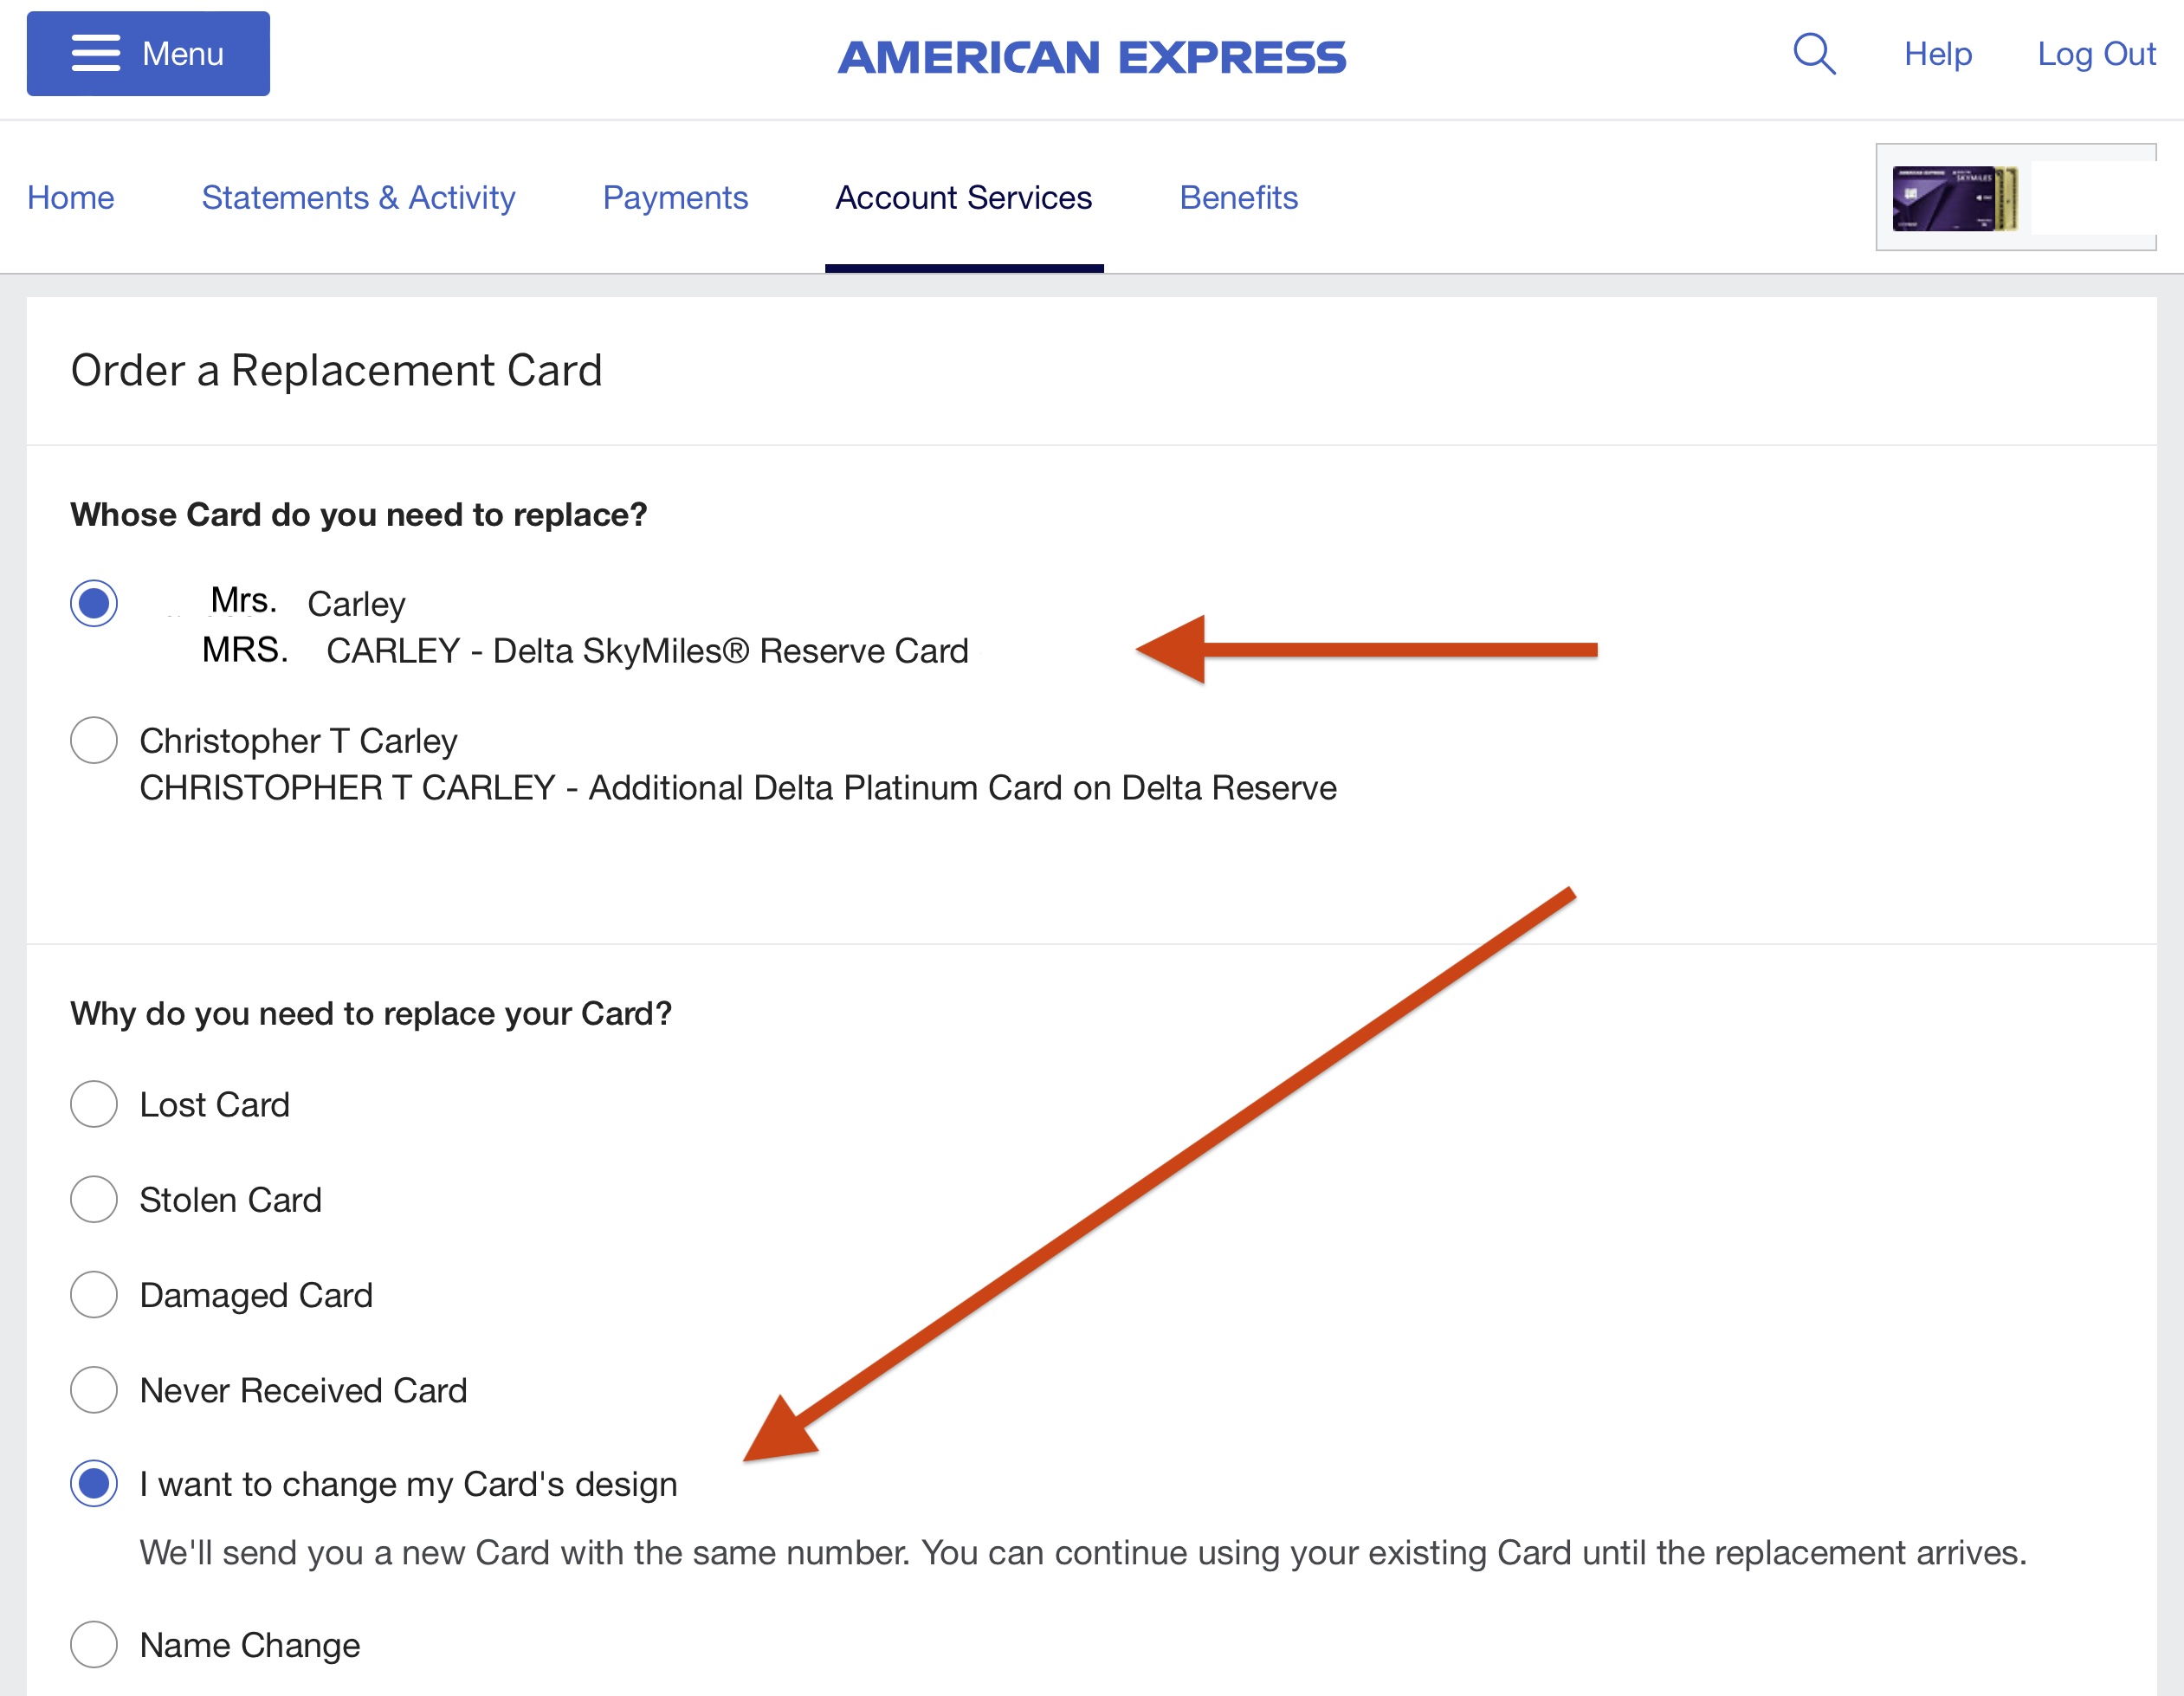View the Benefits tab
The image size is (2184, 1696).
(1238, 198)
